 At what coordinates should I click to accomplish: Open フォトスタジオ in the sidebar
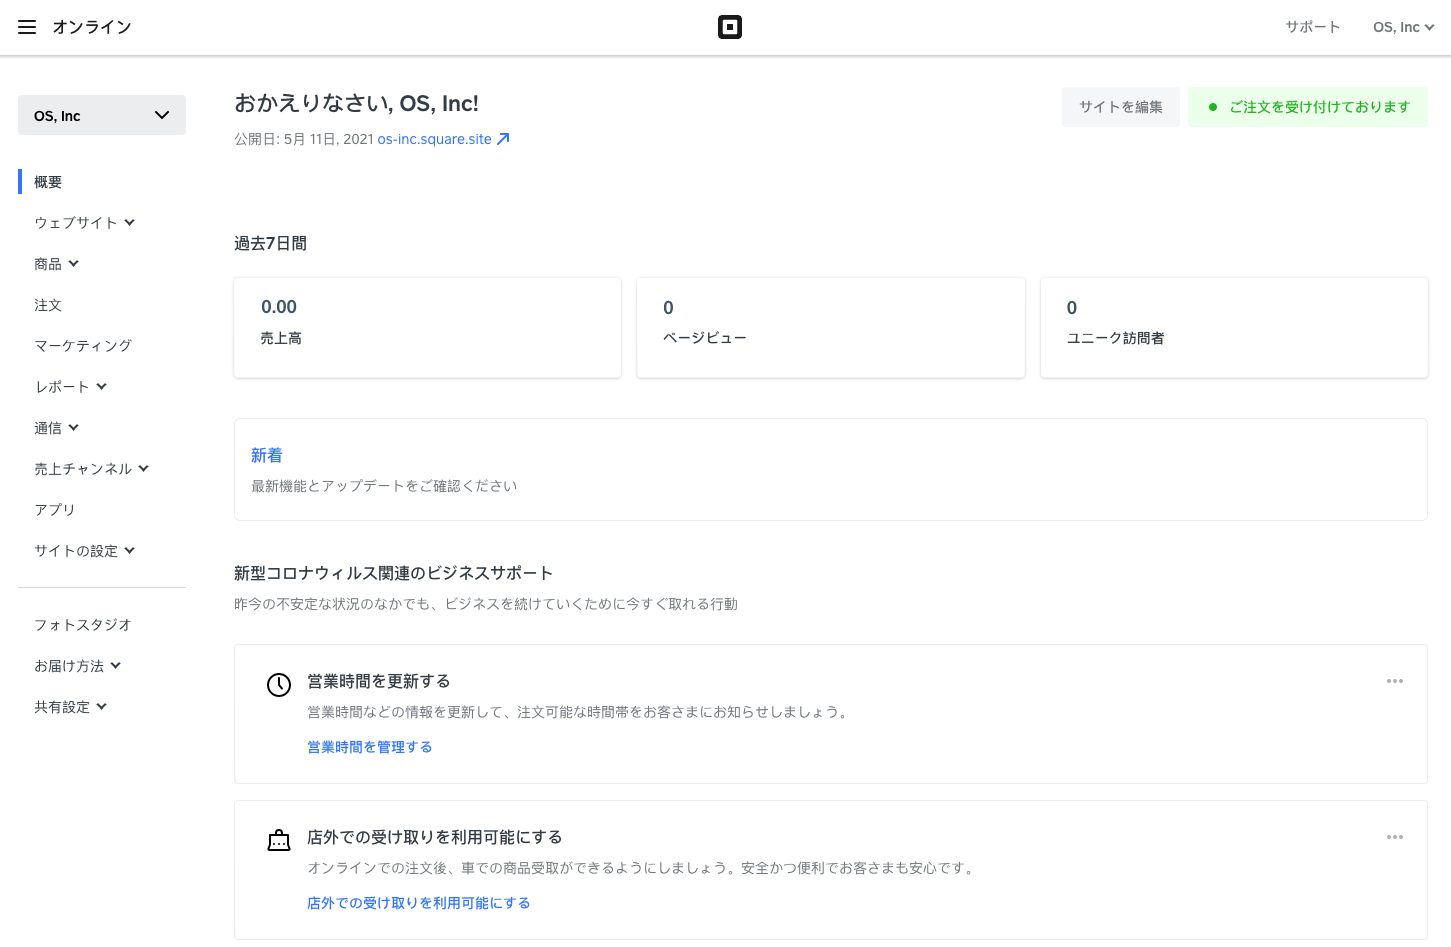click(x=83, y=624)
